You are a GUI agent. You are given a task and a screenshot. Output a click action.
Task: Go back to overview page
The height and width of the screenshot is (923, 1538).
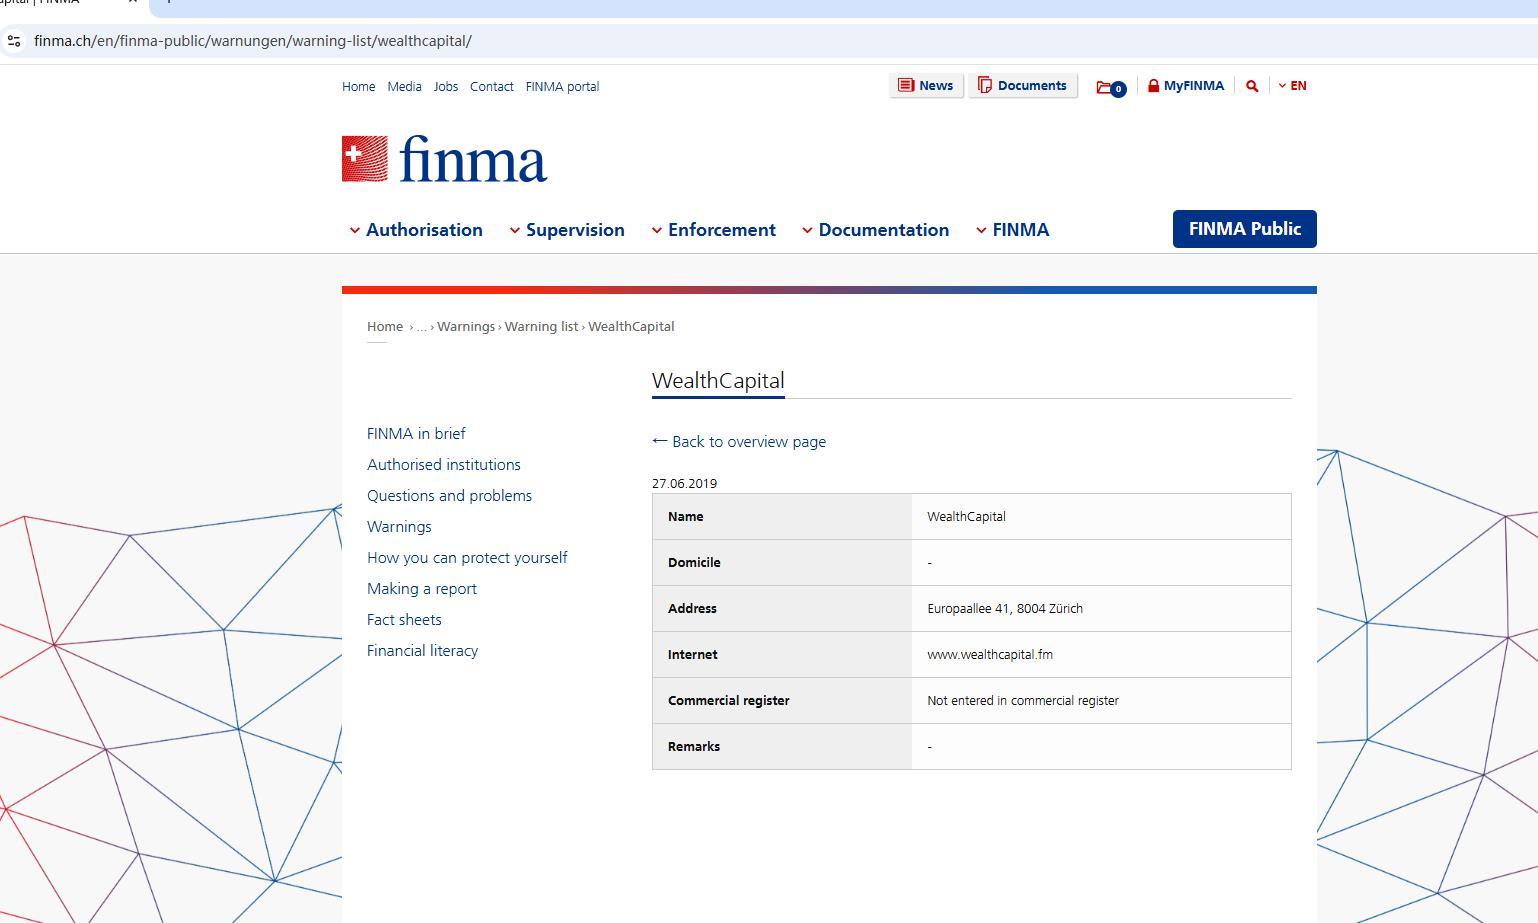coord(739,441)
